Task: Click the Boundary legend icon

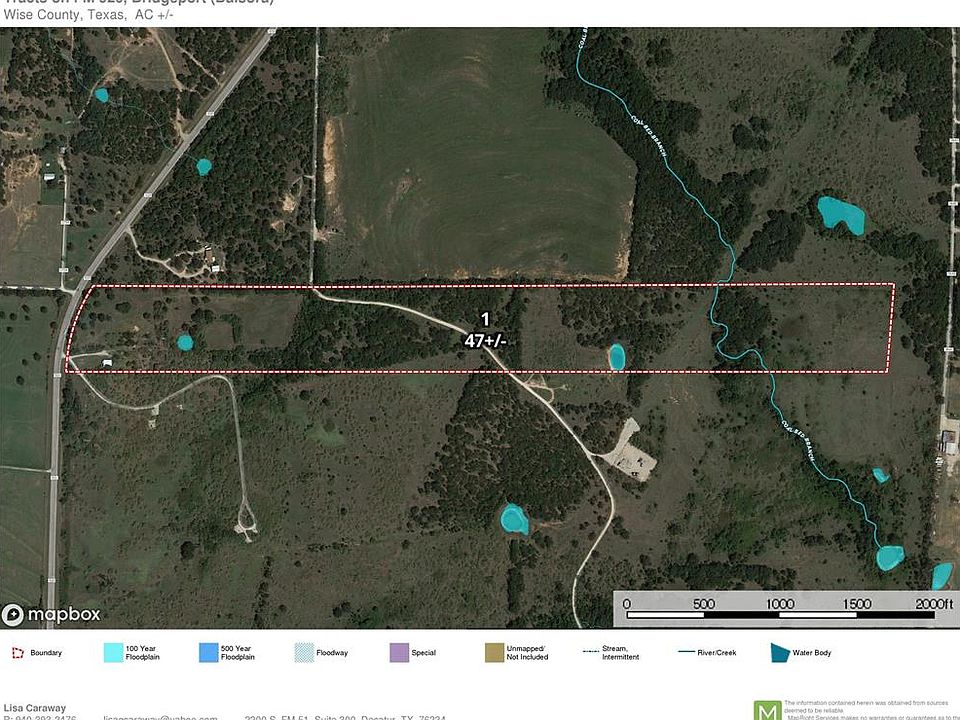Action: (x=18, y=653)
